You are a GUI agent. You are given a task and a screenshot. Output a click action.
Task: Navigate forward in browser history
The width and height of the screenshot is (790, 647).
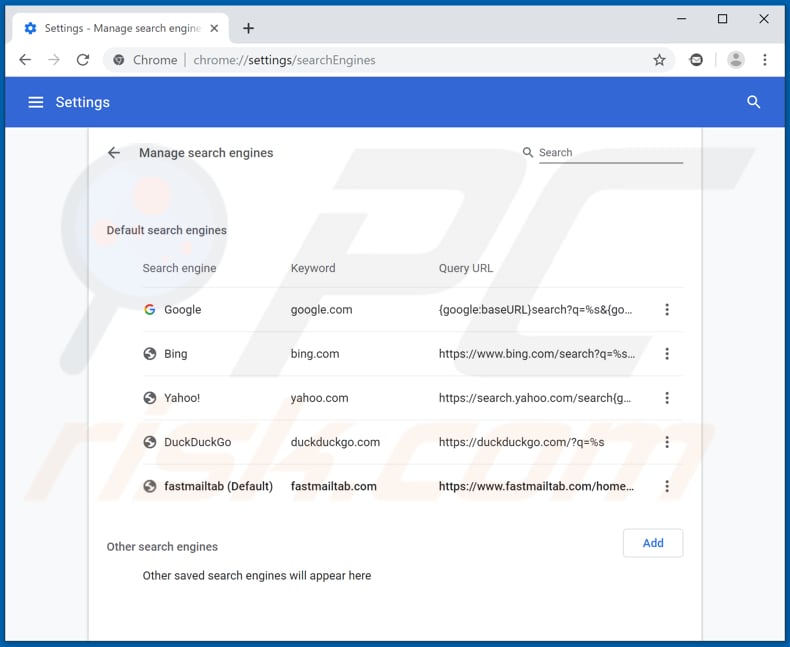click(54, 60)
